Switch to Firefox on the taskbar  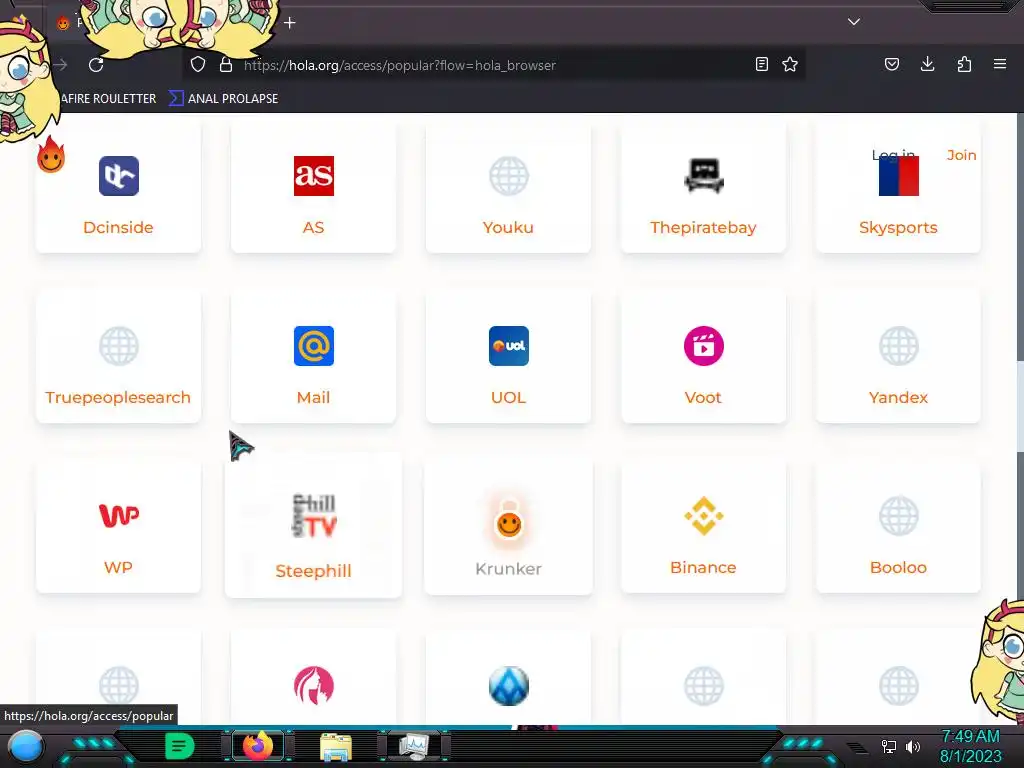258,746
